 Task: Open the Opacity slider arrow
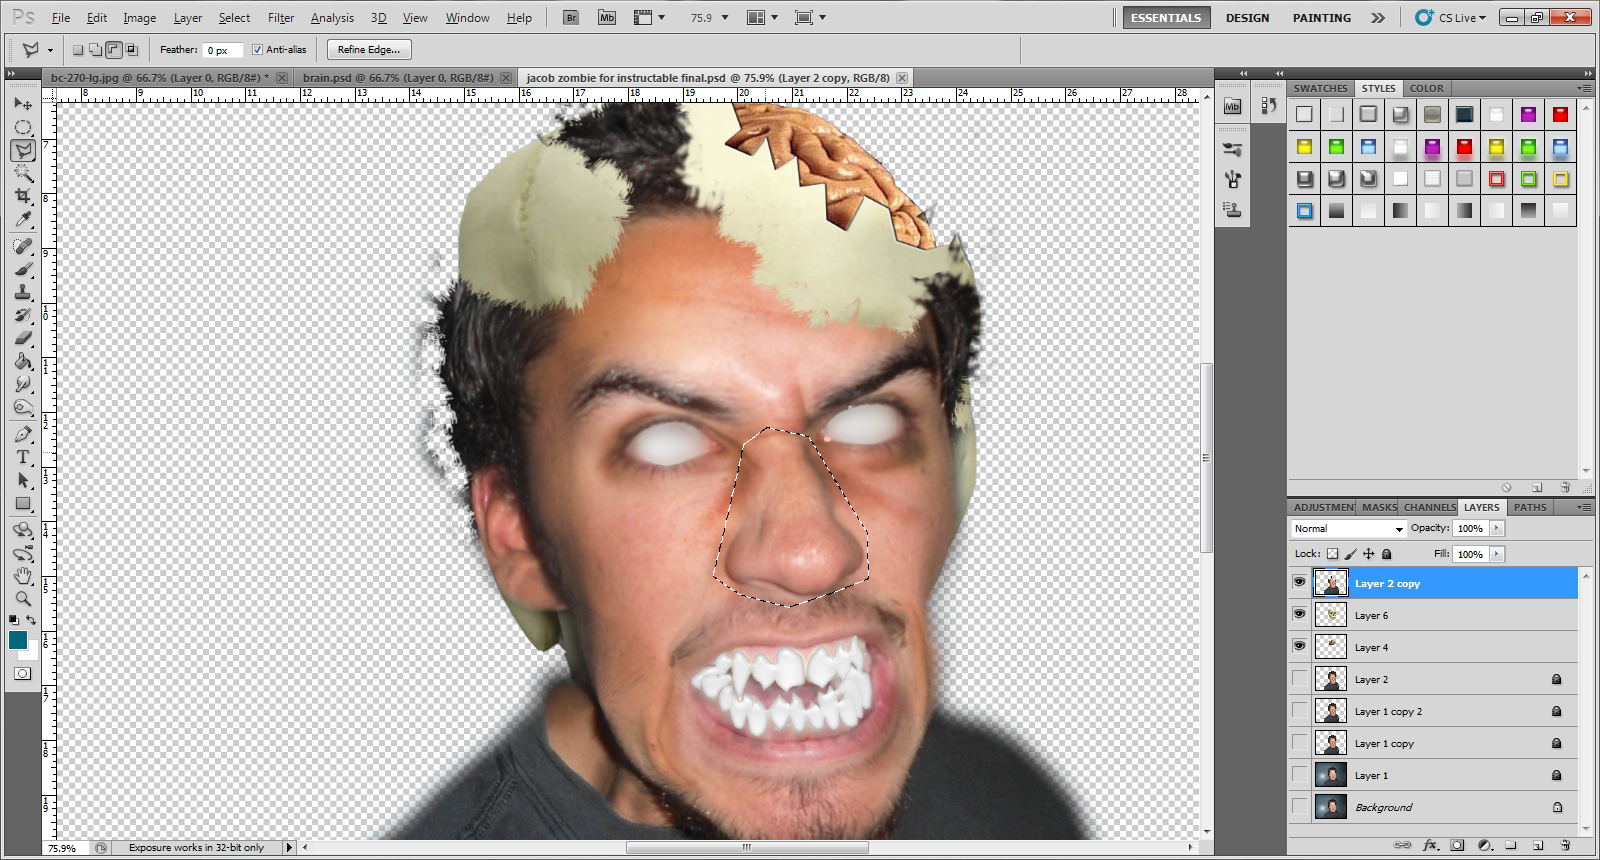pyautogui.click(x=1497, y=528)
